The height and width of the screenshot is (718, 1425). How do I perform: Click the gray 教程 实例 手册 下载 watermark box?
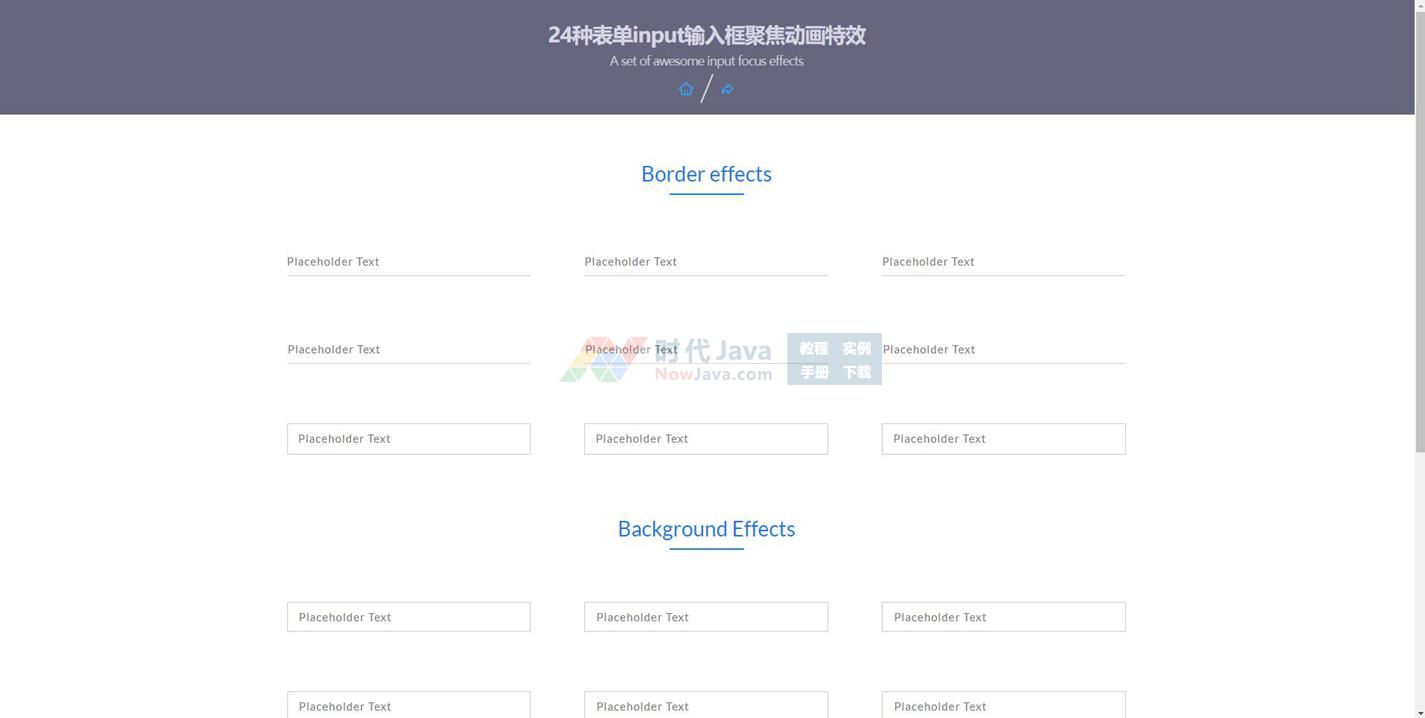click(834, 360)
